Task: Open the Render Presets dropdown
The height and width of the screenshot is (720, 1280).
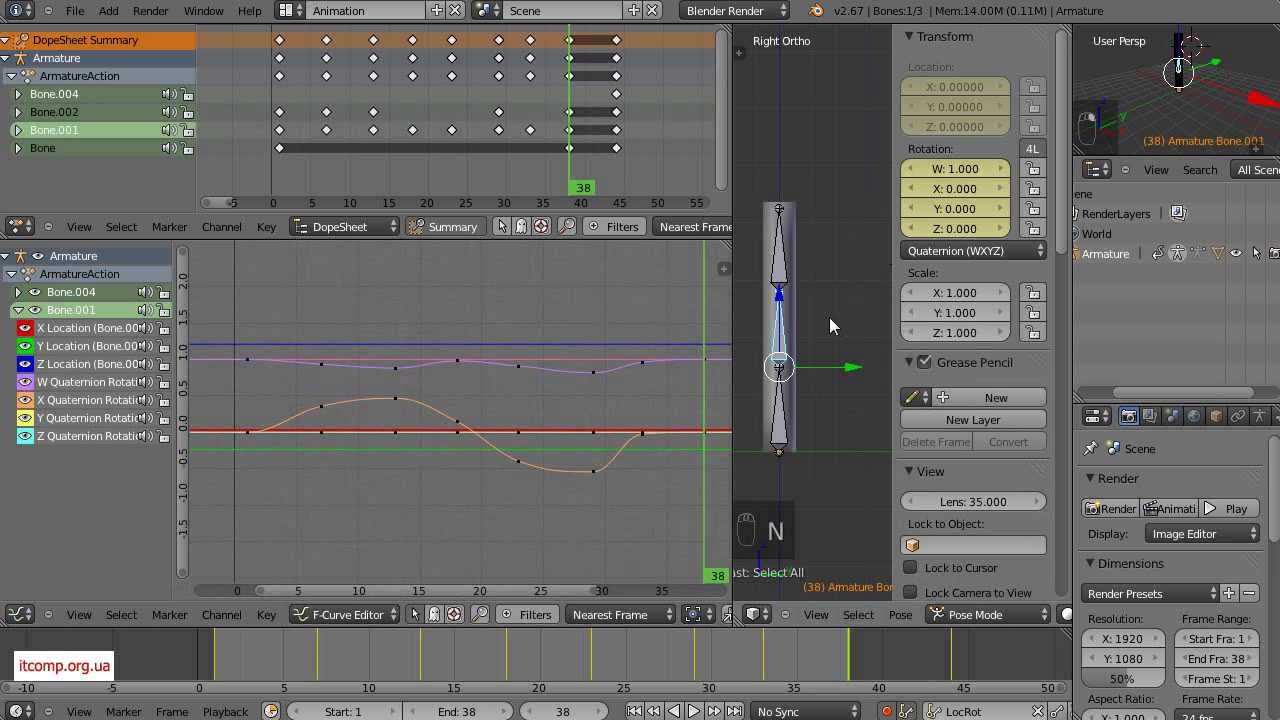Action: (x=1149, y=594)
